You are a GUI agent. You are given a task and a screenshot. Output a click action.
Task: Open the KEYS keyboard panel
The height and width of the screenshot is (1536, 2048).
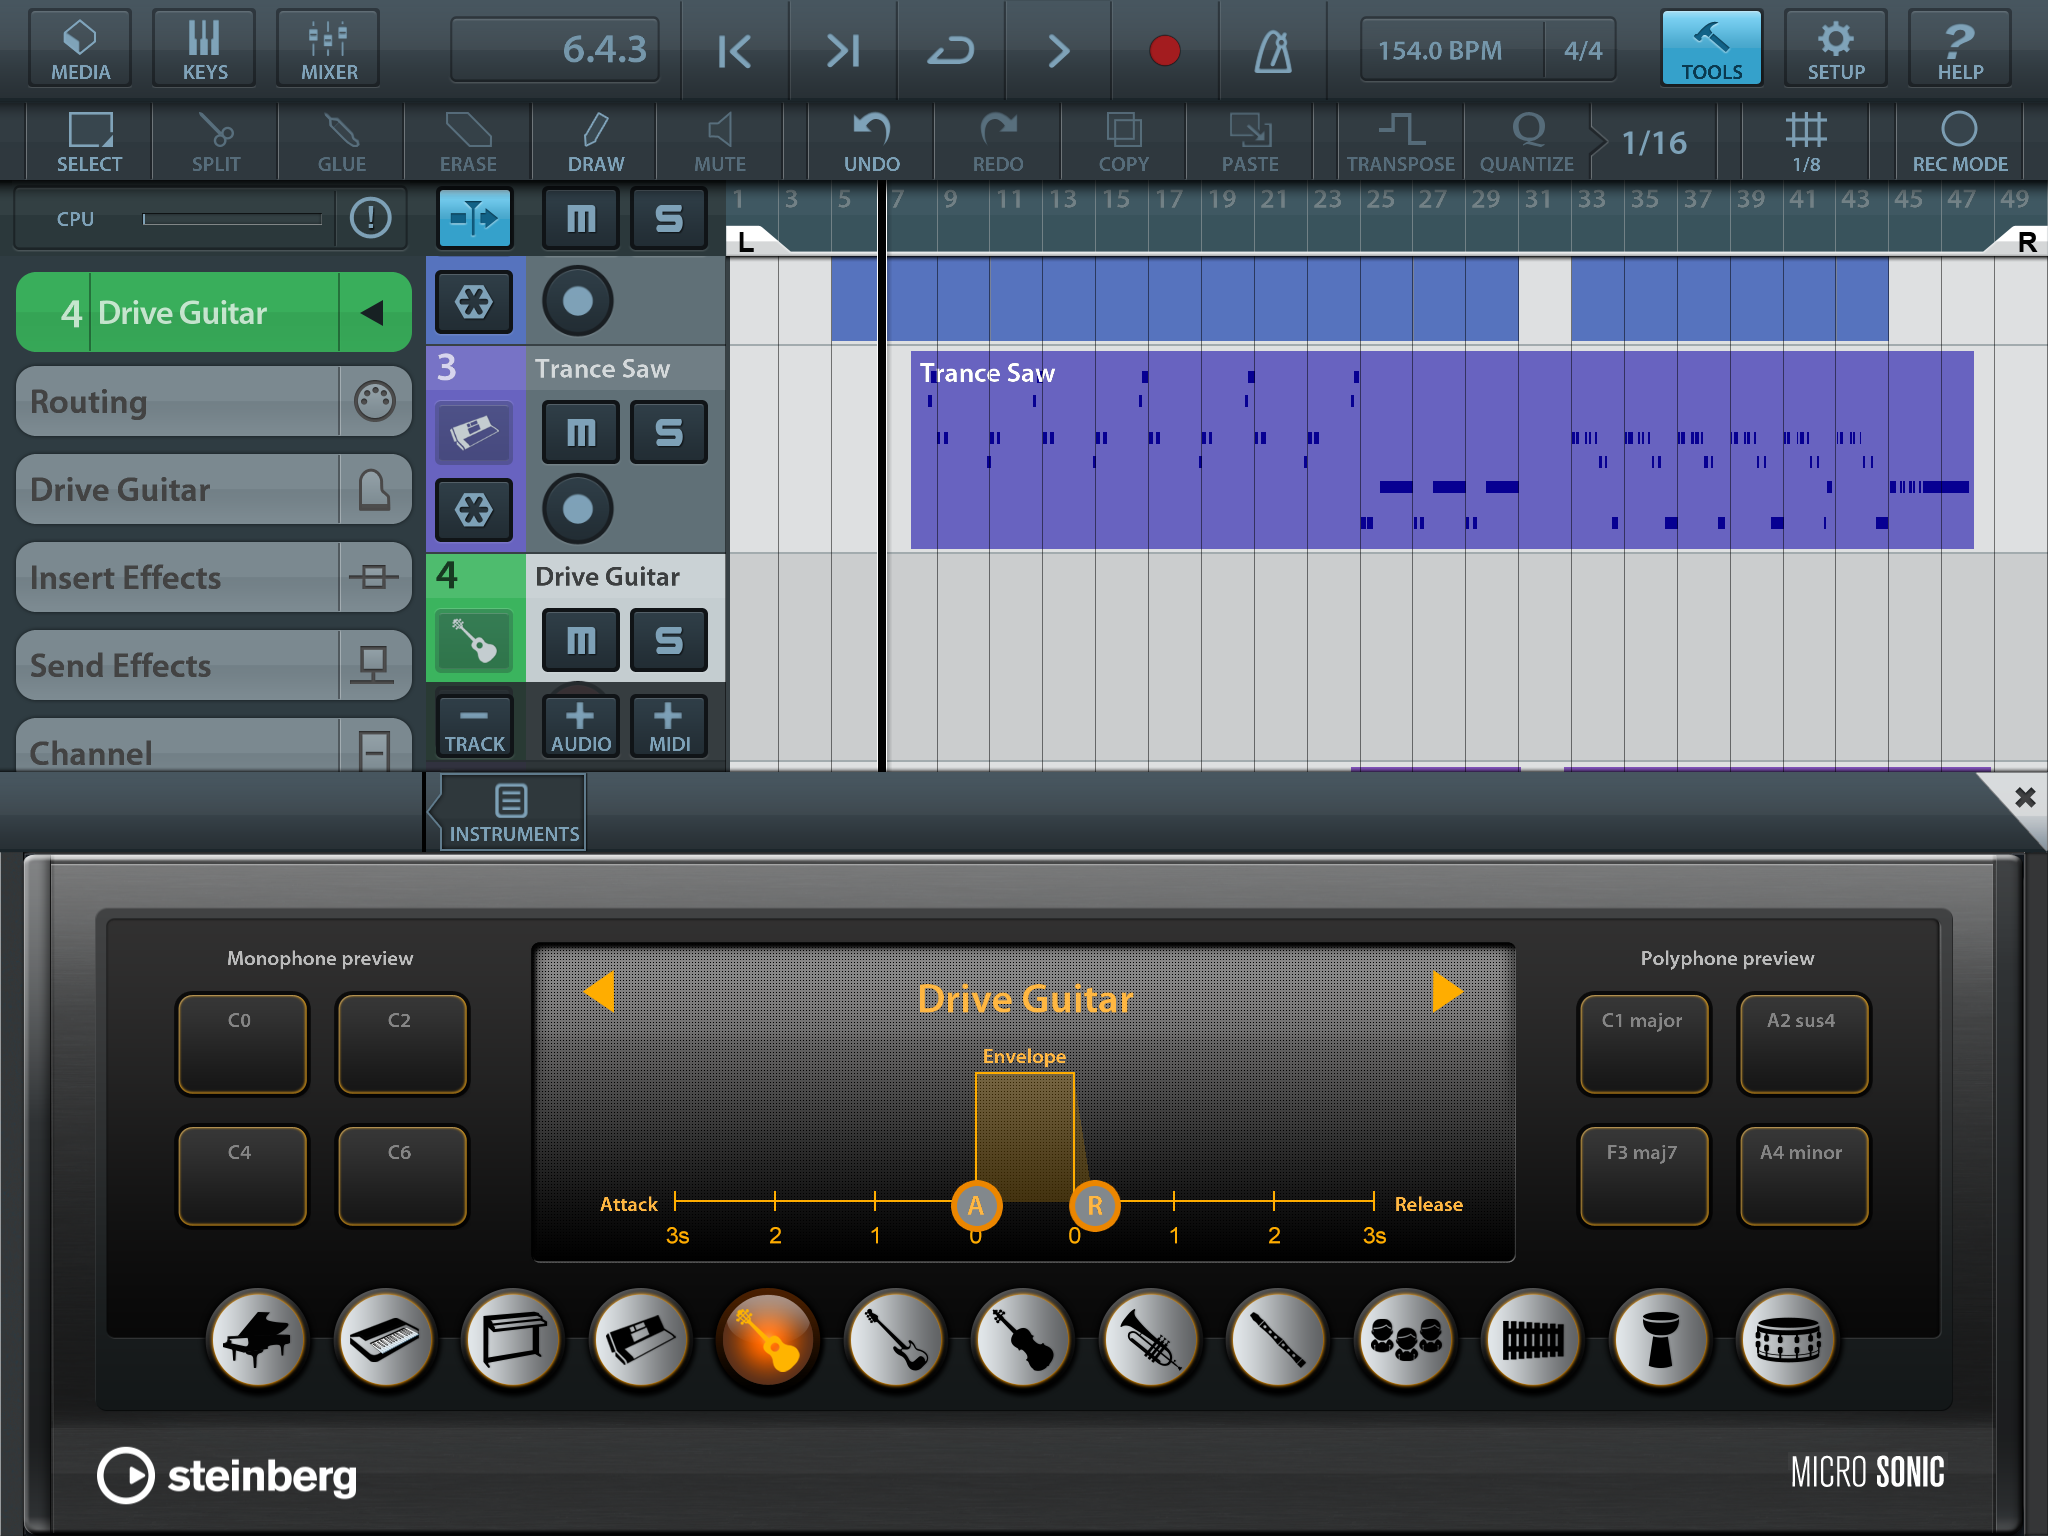pyautogui.click(x=204, y=48)
